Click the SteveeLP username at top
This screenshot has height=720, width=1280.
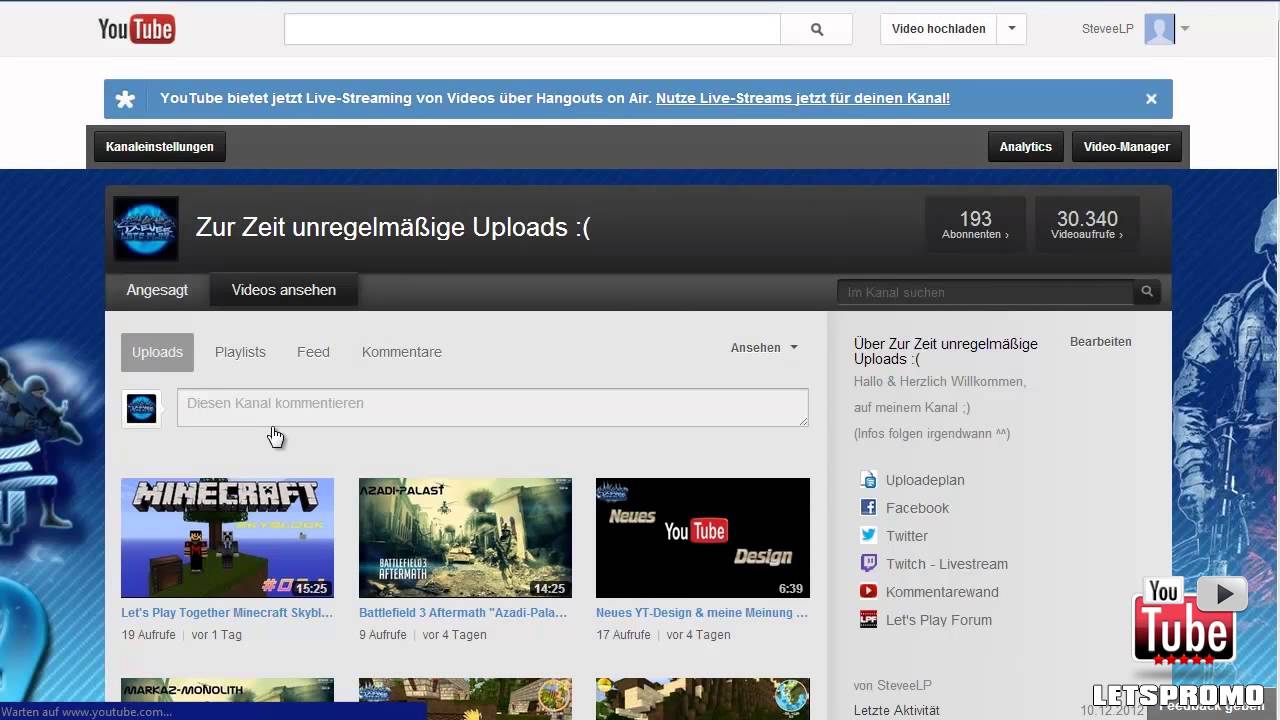(1108, 29)
